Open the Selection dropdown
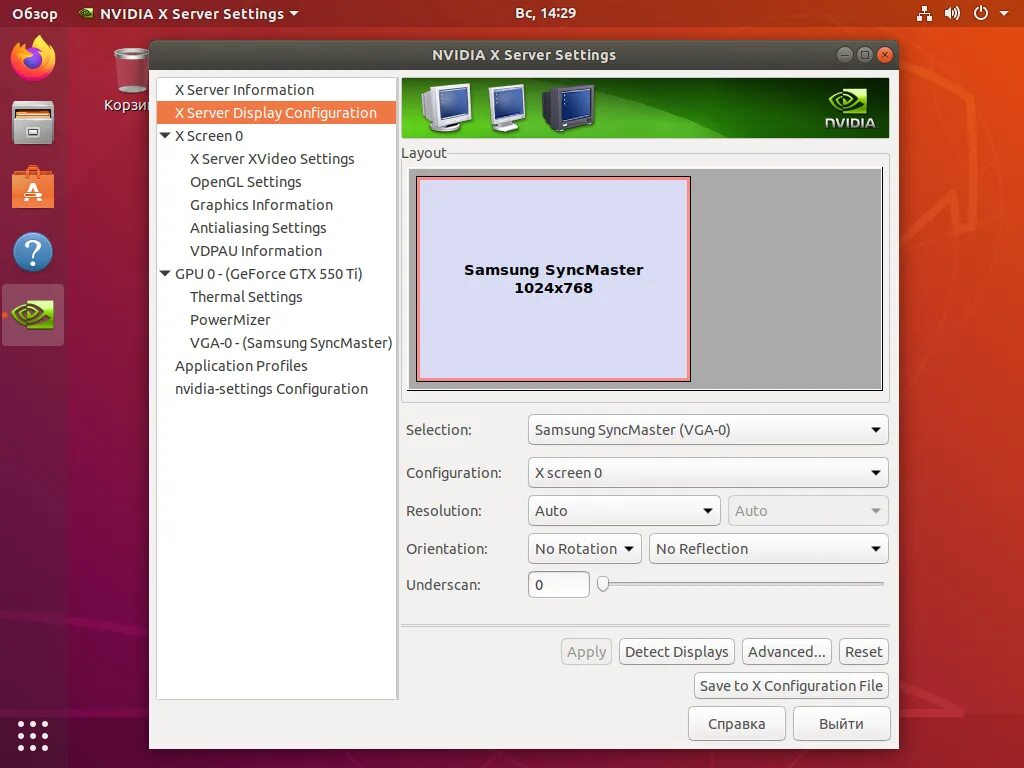The height and width of the screenshot is (768, 1024). pyautogui.click(x=708, y=430)
